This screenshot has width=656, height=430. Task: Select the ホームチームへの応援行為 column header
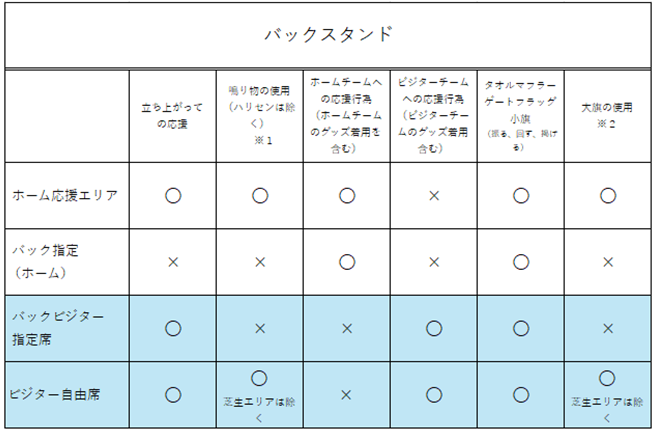coord(346,115)
